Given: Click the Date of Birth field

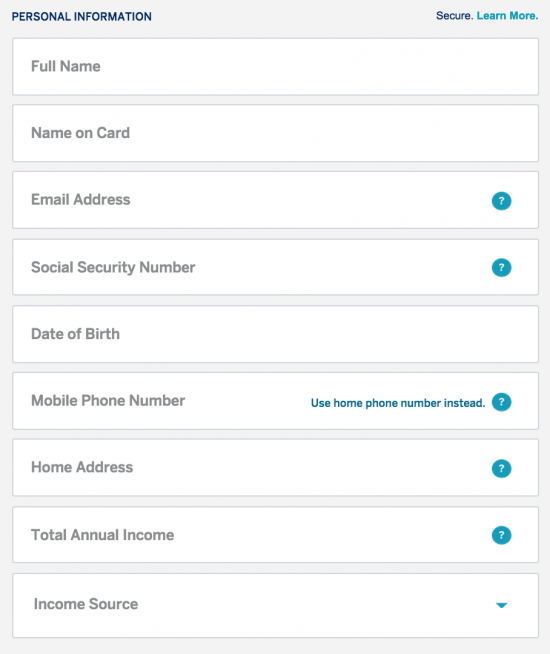Looking at the screenshot, I should (x=275, y=334).
